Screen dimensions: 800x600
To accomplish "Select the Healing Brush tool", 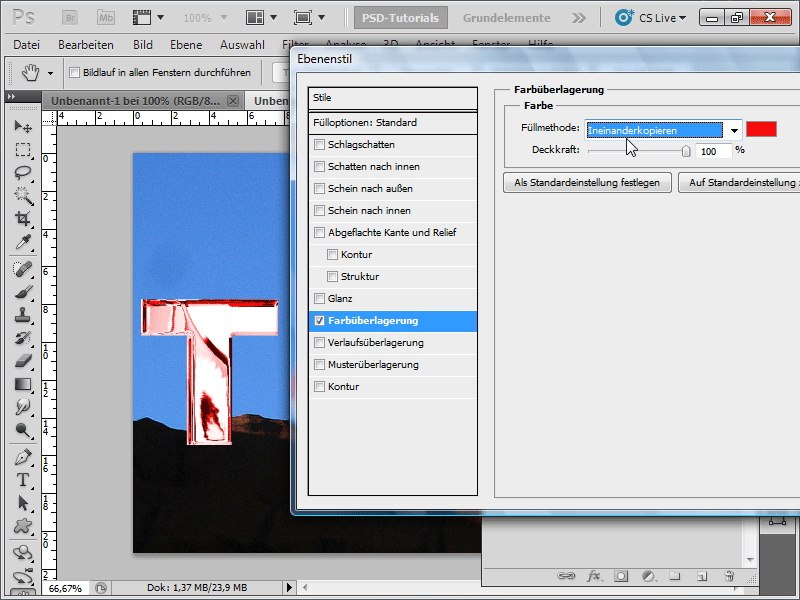I will (23, 269).
